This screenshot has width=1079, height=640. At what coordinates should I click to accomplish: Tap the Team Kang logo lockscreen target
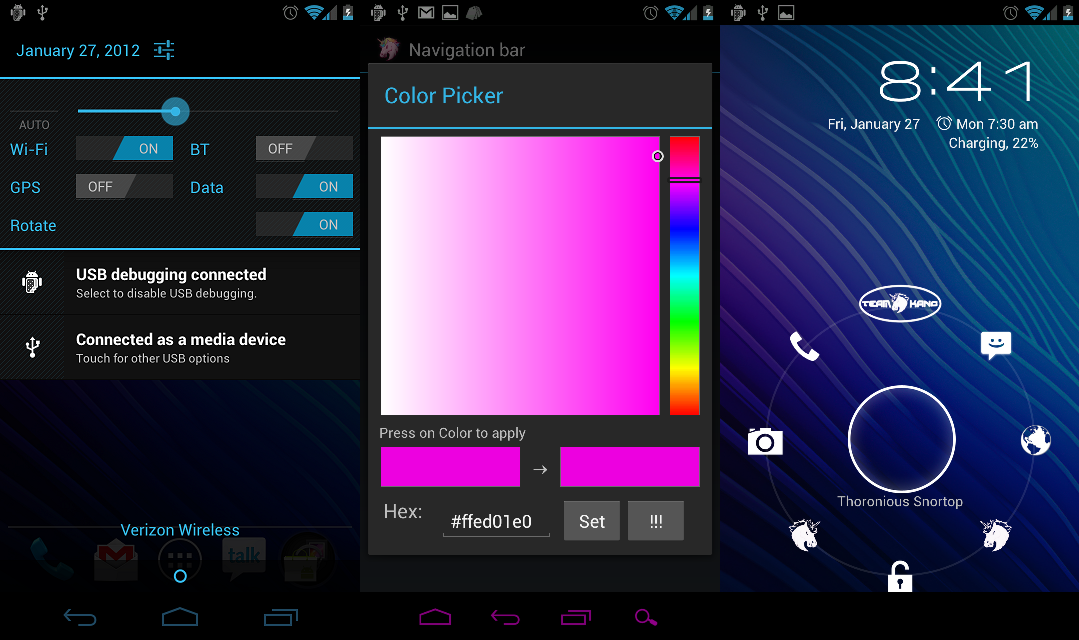900,303
